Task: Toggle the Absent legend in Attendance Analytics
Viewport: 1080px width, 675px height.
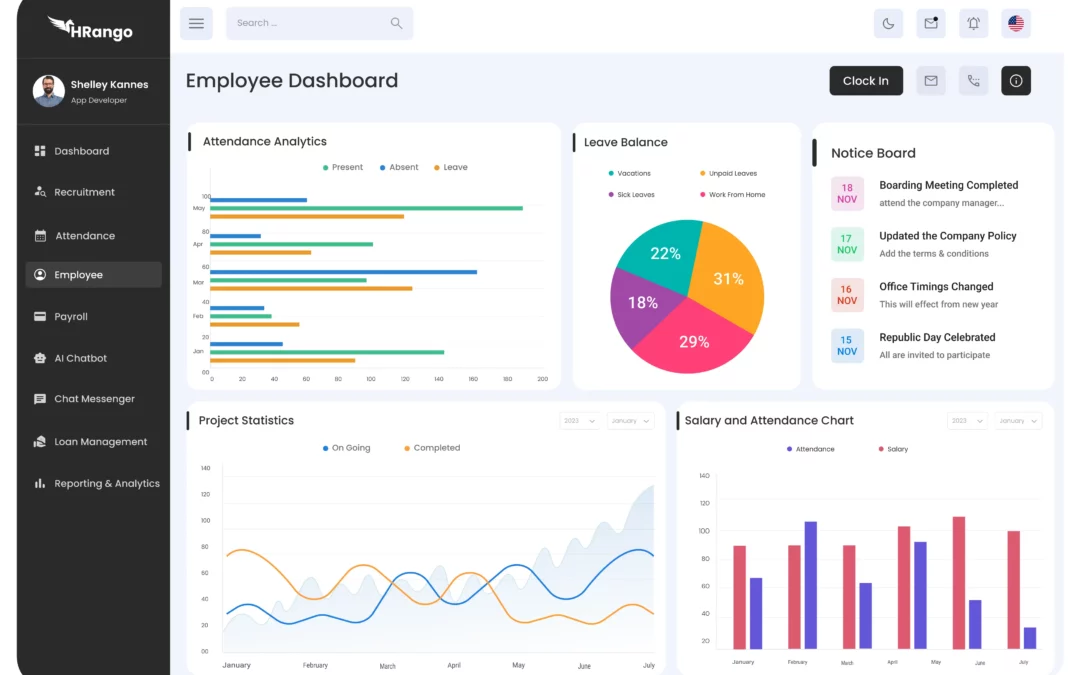Action: (x=399, y=167)
